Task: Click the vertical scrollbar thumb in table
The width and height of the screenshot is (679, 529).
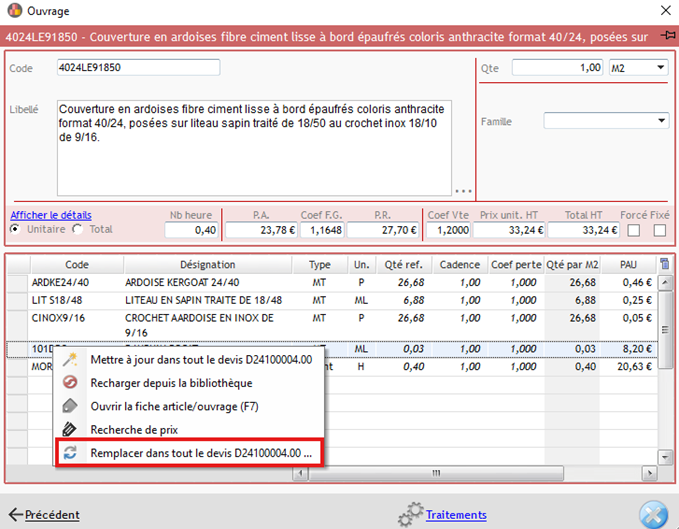Action: (665, 330)
